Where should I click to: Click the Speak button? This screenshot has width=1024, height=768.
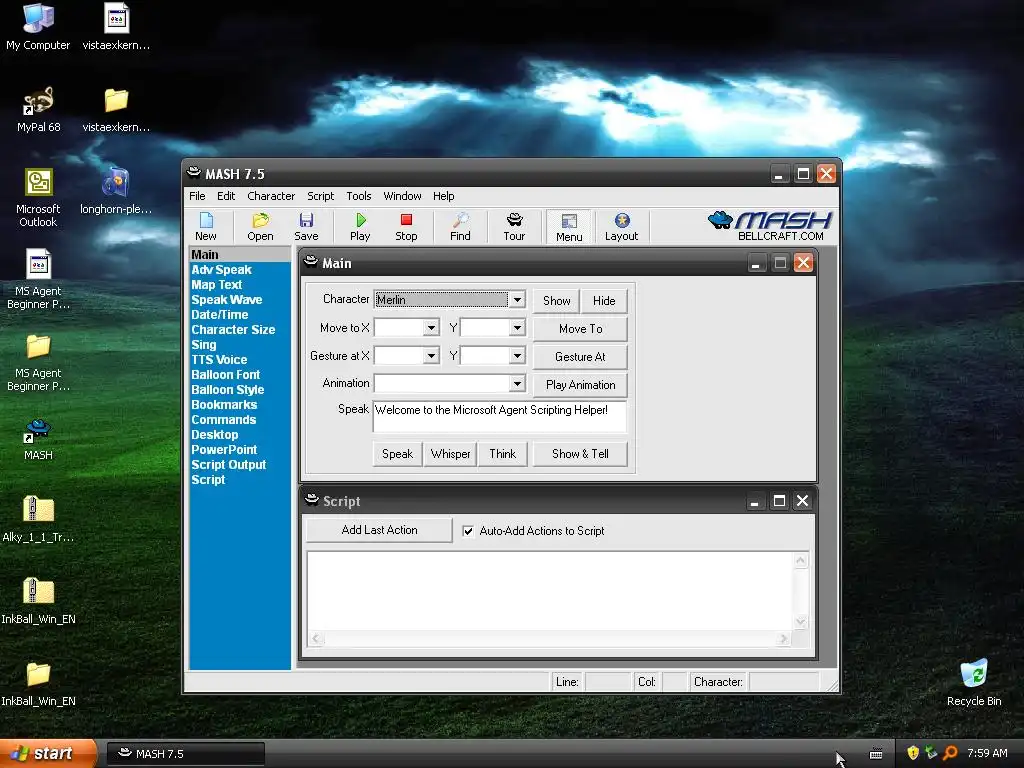[397, 454]
